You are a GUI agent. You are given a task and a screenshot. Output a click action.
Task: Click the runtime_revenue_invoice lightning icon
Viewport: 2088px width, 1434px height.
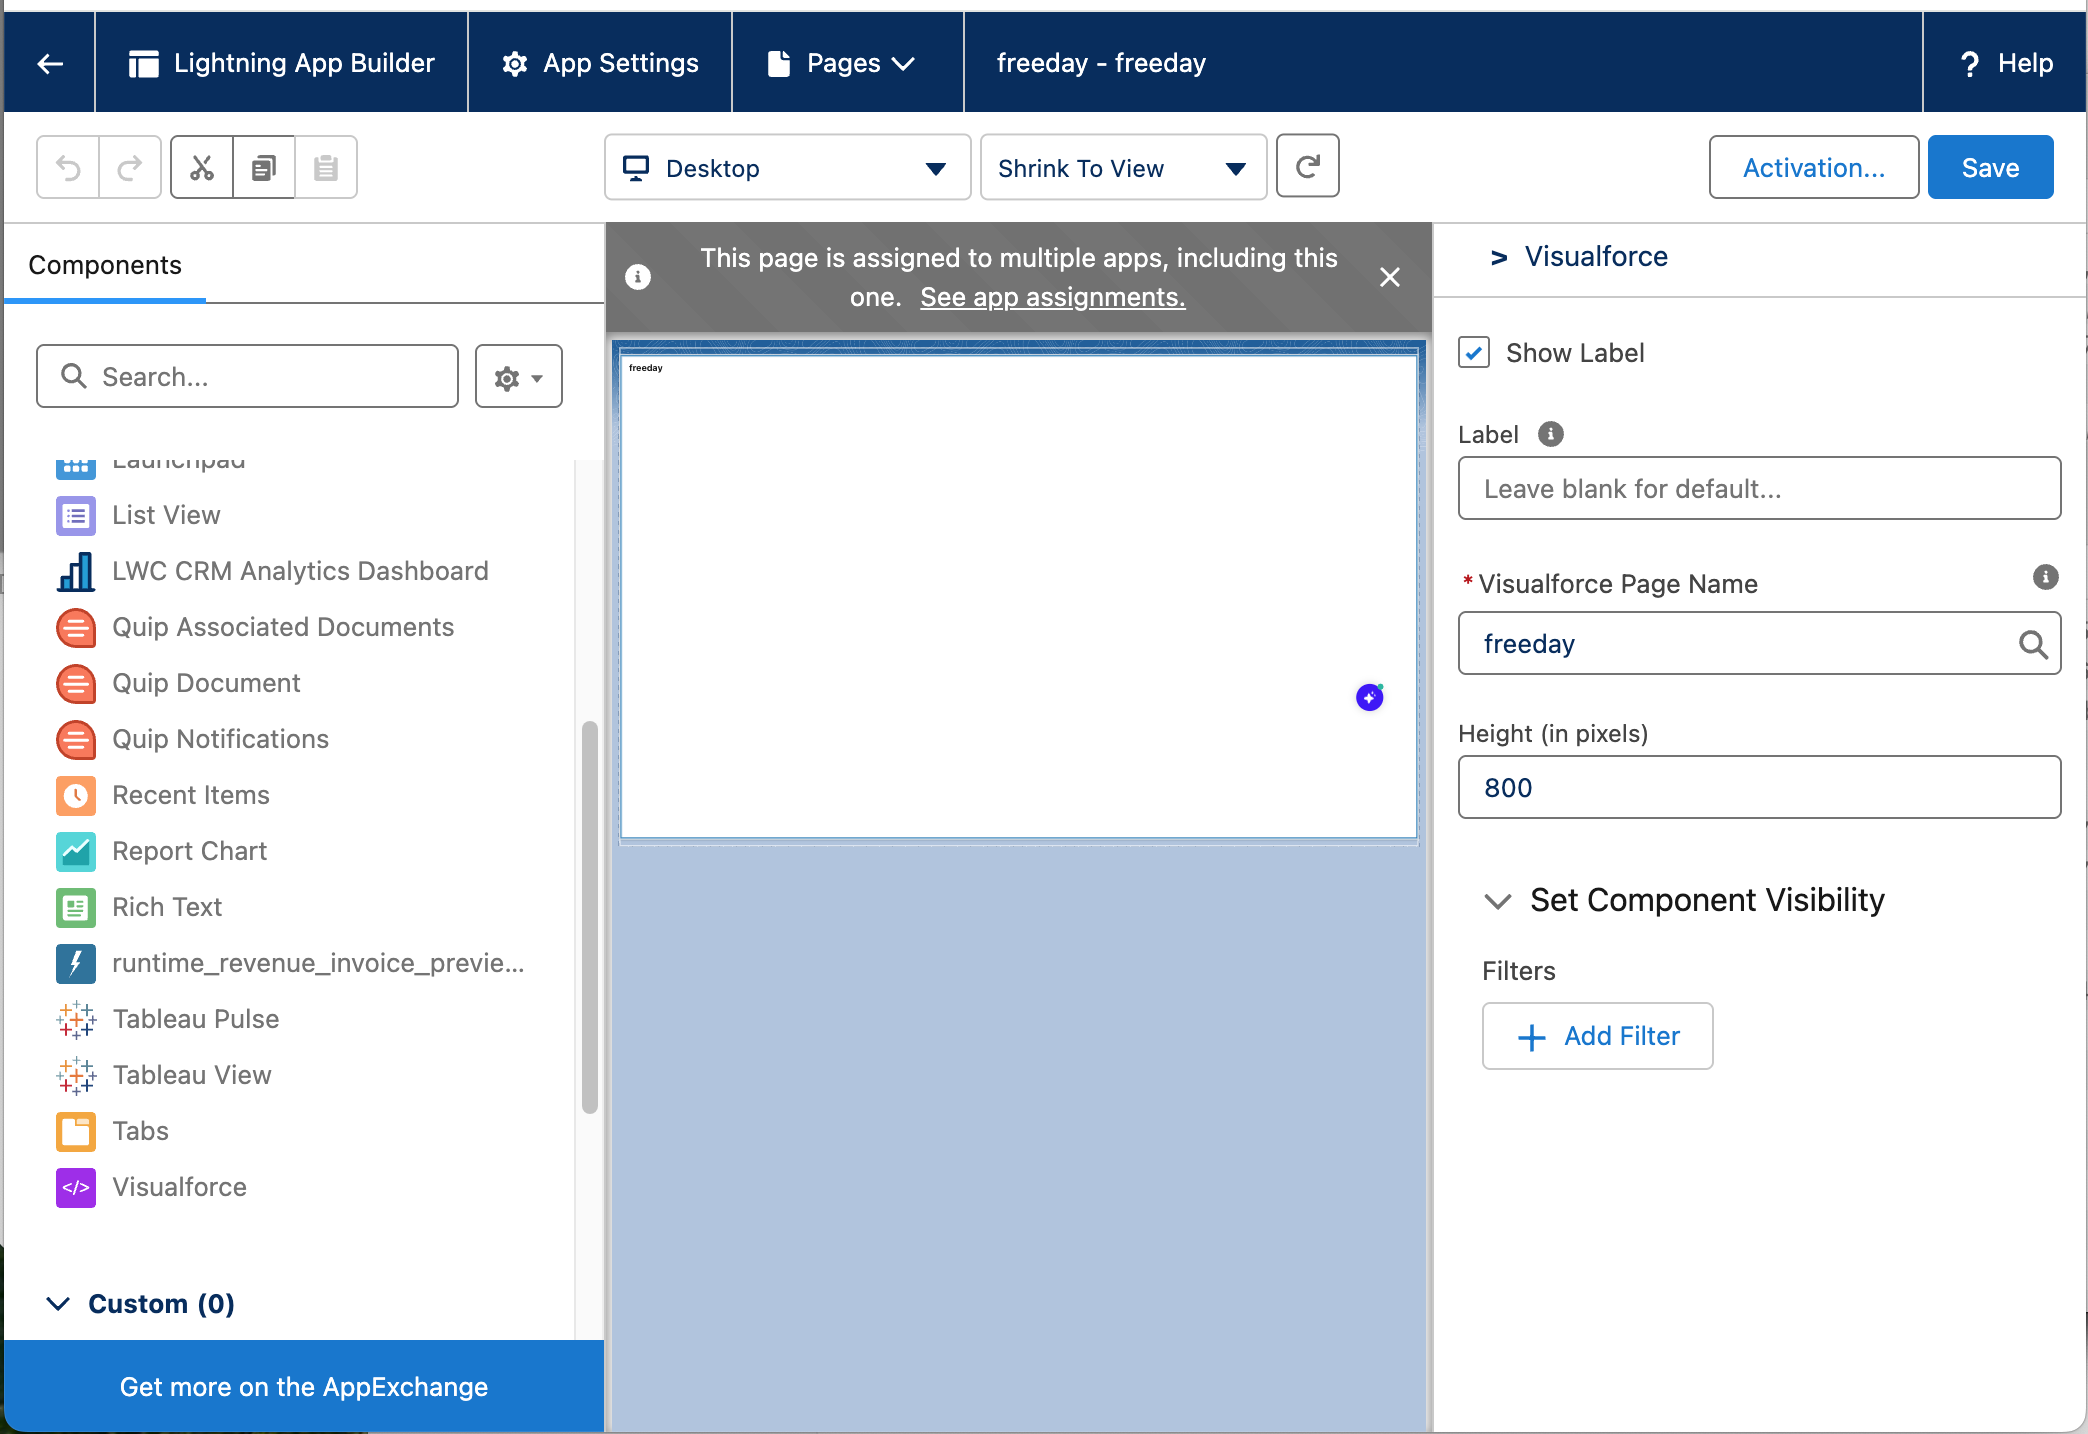[76, 964]
